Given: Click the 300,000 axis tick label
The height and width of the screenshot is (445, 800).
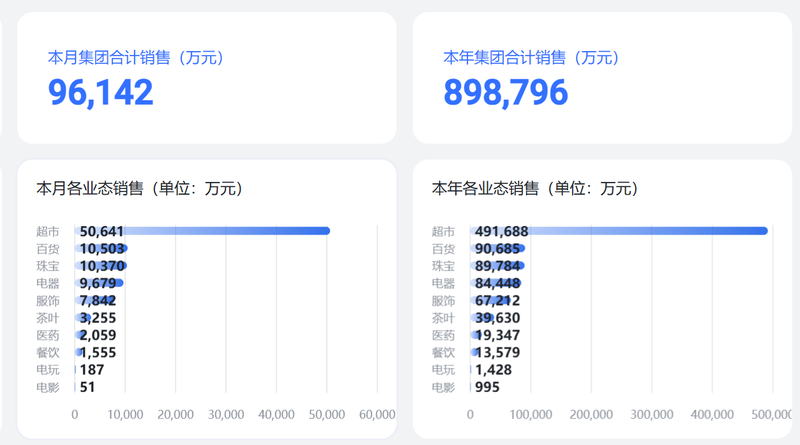Looking at the screenshot, I should click(x=652, y=414).
